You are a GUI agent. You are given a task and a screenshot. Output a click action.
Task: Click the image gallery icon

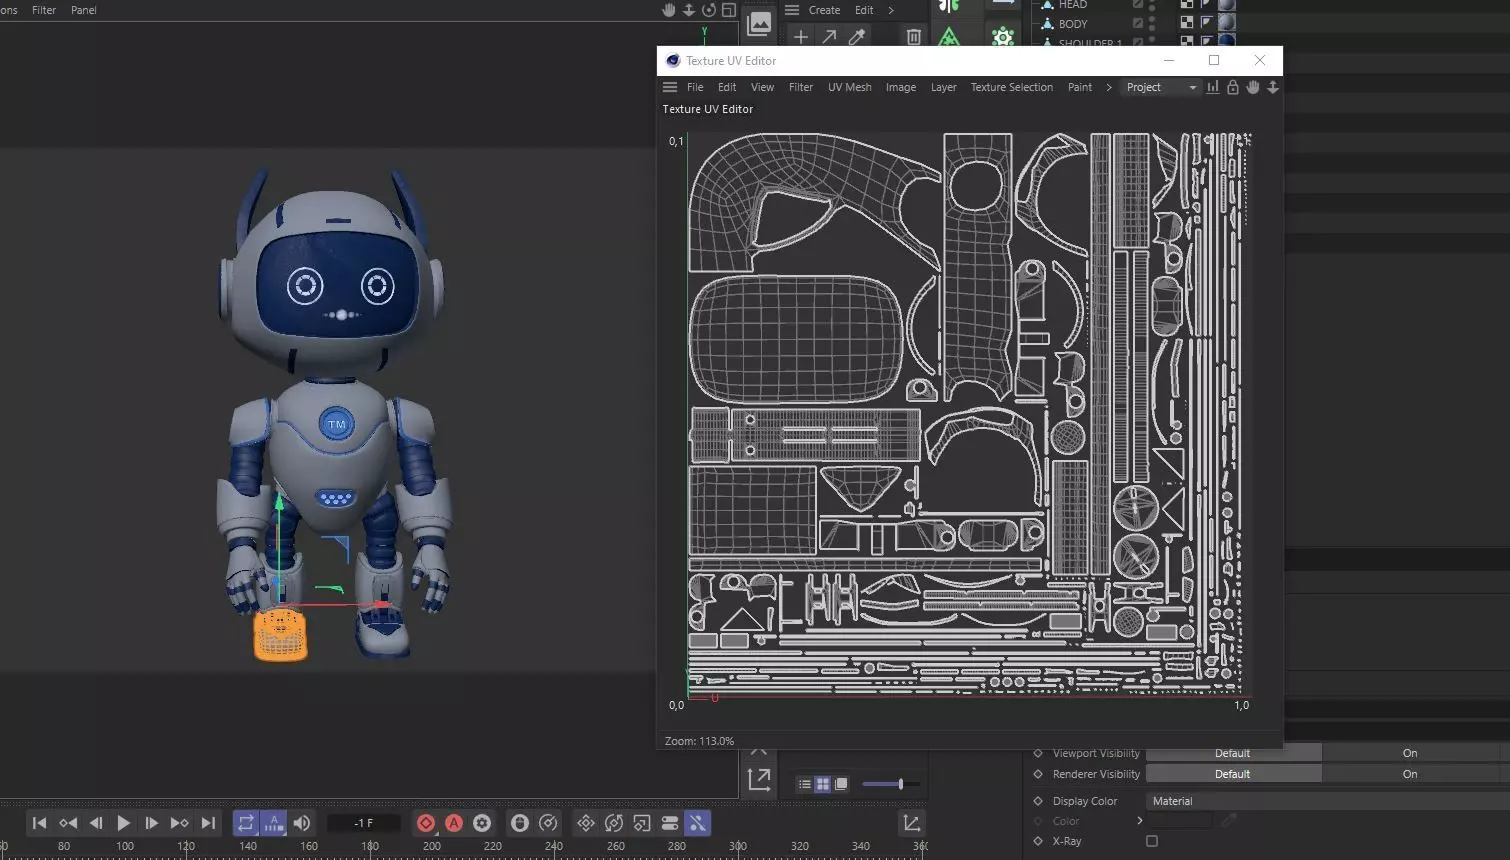[759, 22]
